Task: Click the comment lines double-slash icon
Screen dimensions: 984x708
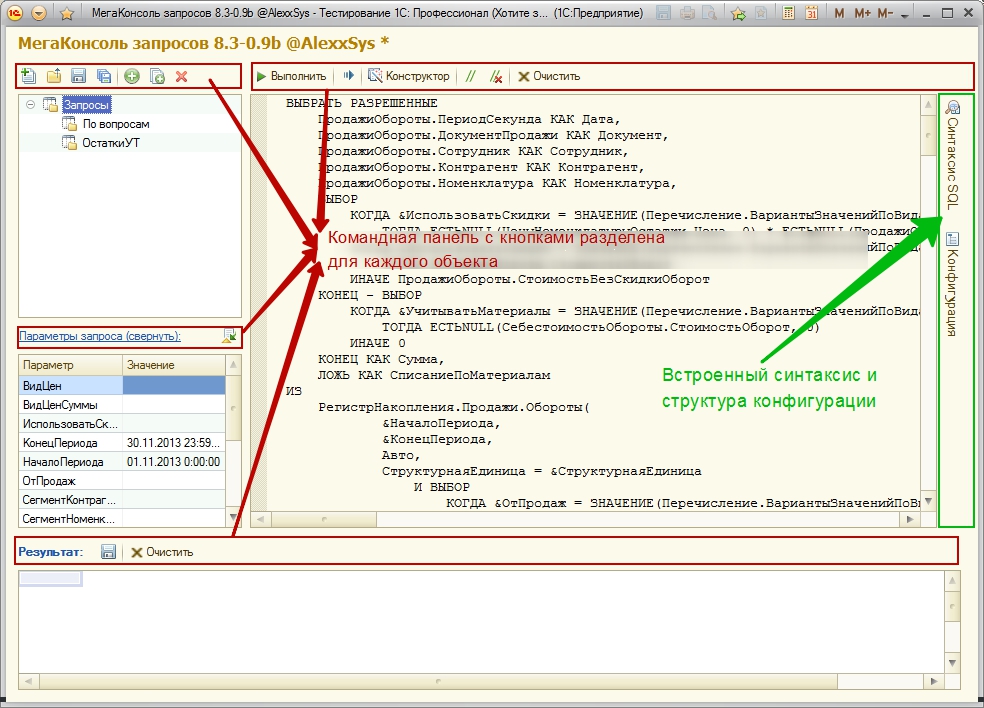Action: (470, 76)
